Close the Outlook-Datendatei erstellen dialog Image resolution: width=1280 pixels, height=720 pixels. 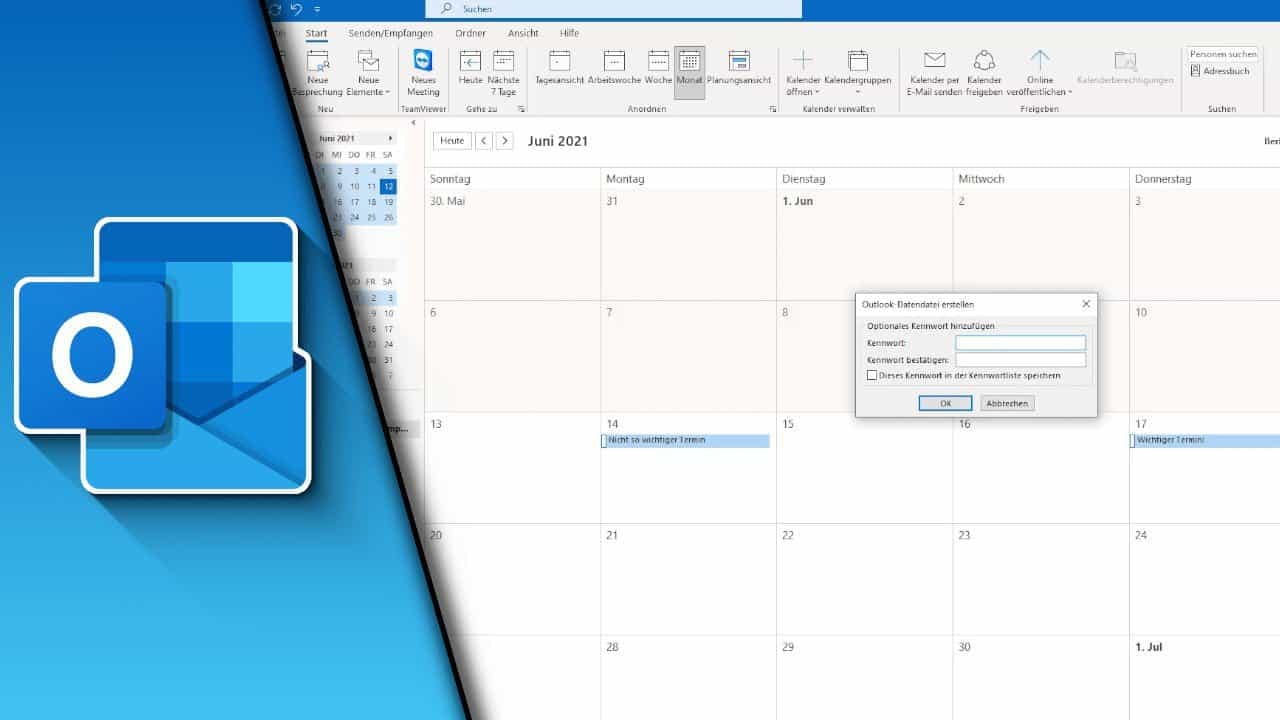point(1086,304)
